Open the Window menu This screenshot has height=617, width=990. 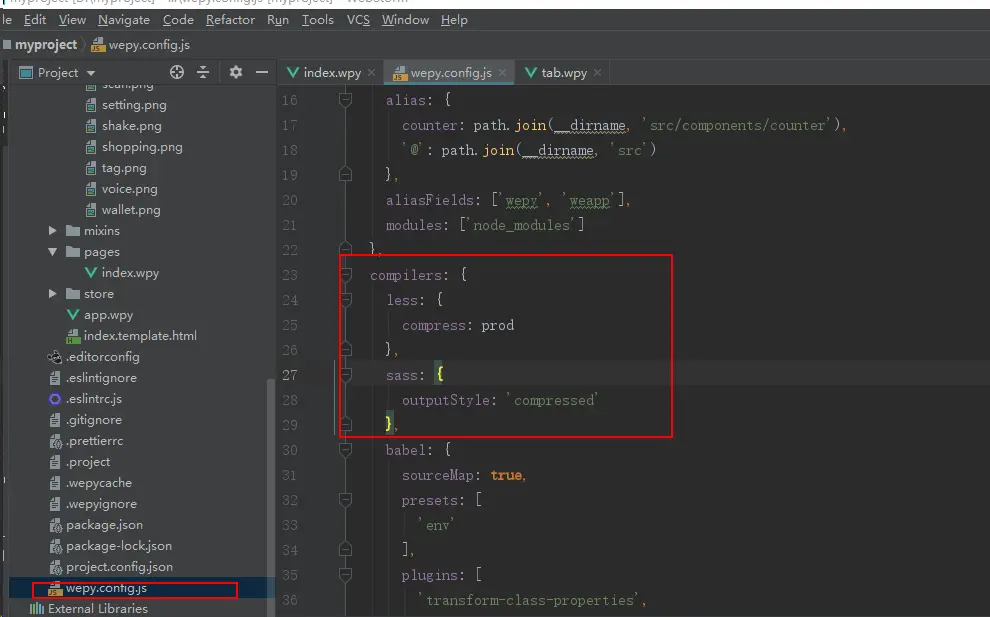(x=405, y=20)
